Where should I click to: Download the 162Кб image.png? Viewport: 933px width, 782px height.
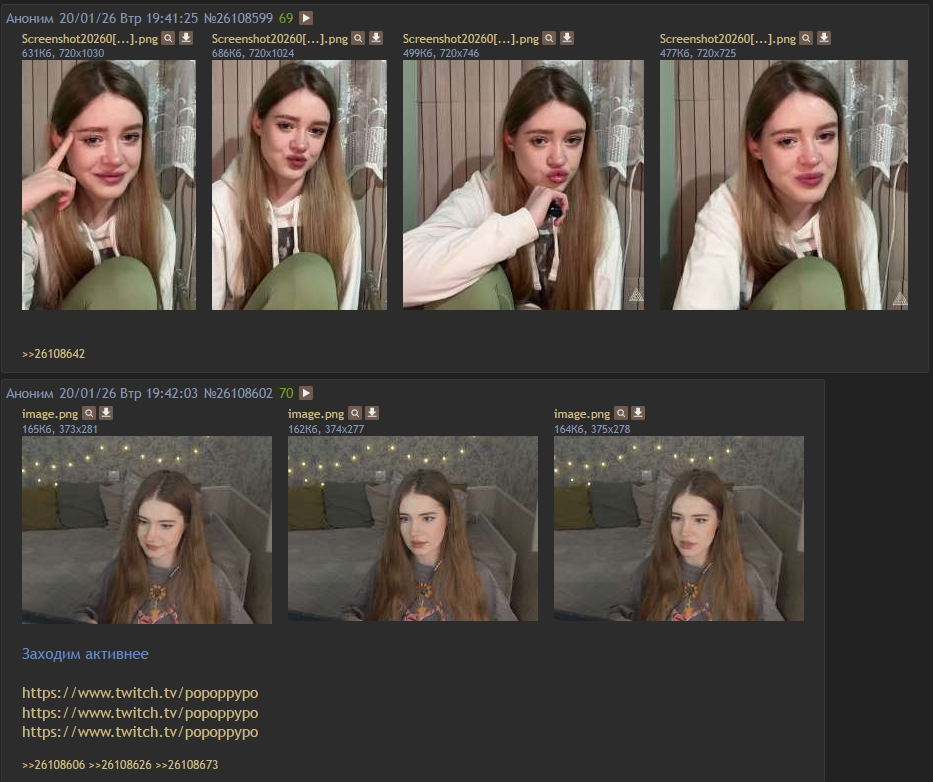click(x=372, y=413)
